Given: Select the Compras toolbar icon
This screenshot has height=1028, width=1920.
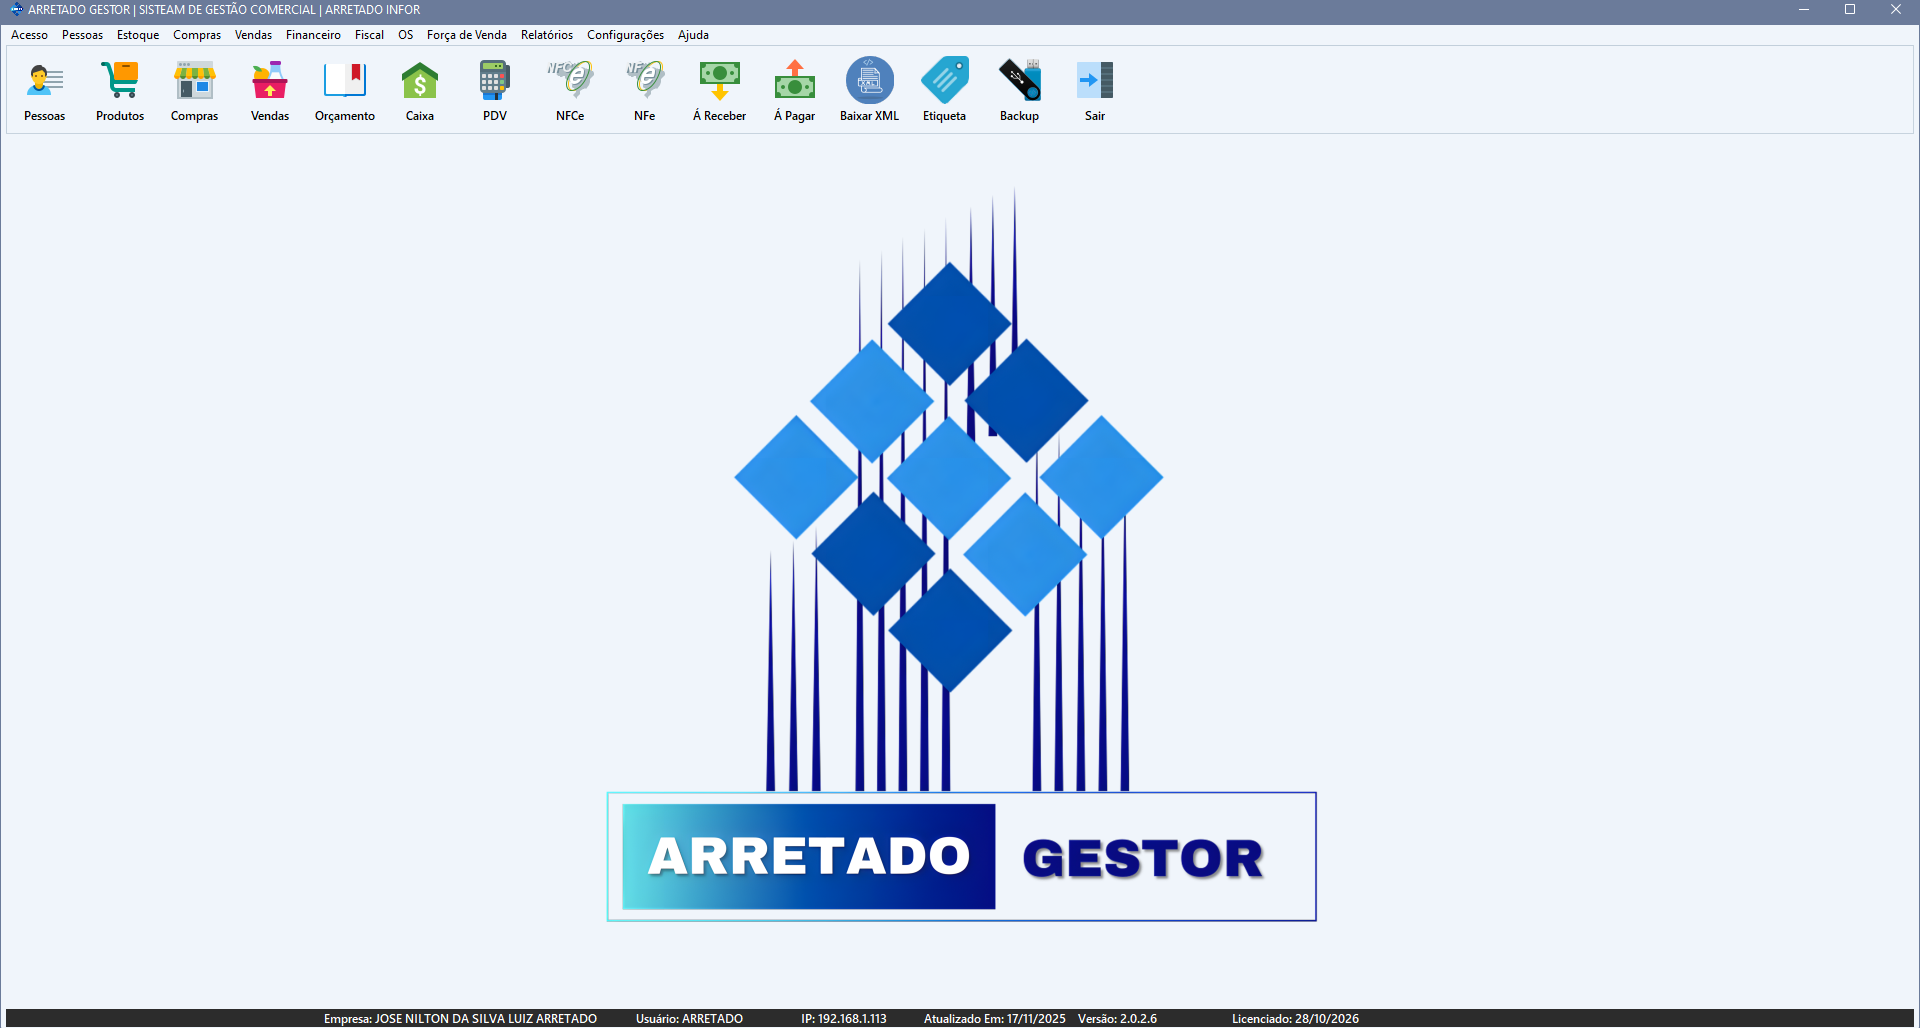Looking at the screenshot, I should (x=194, y=90).
